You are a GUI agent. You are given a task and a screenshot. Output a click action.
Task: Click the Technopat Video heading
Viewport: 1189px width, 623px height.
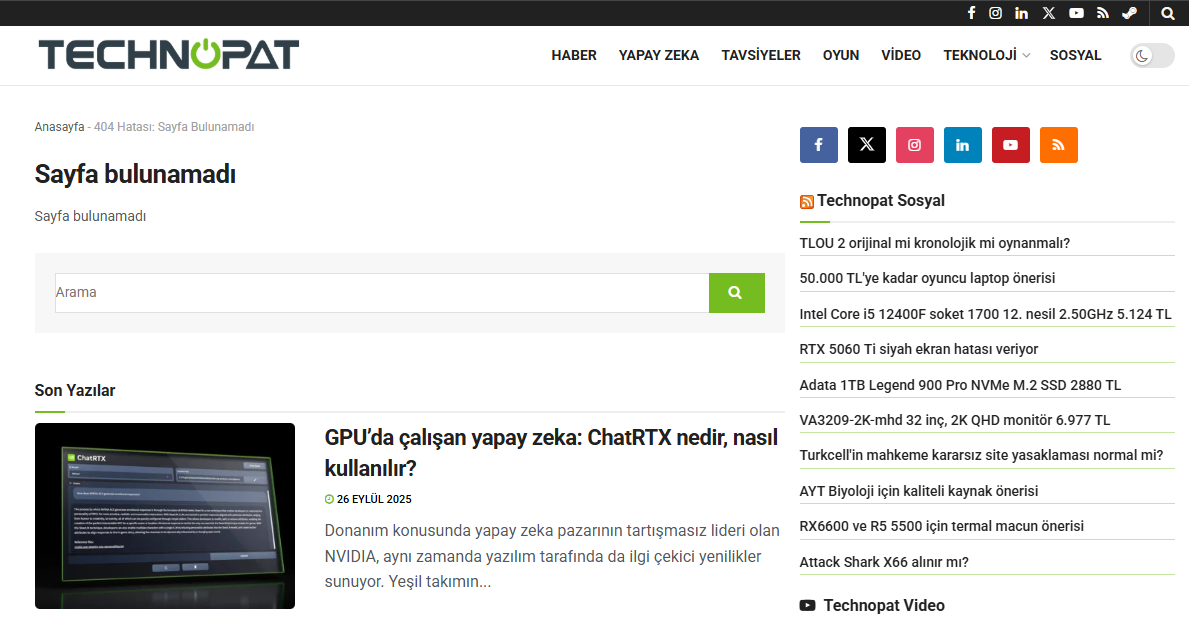884,606
